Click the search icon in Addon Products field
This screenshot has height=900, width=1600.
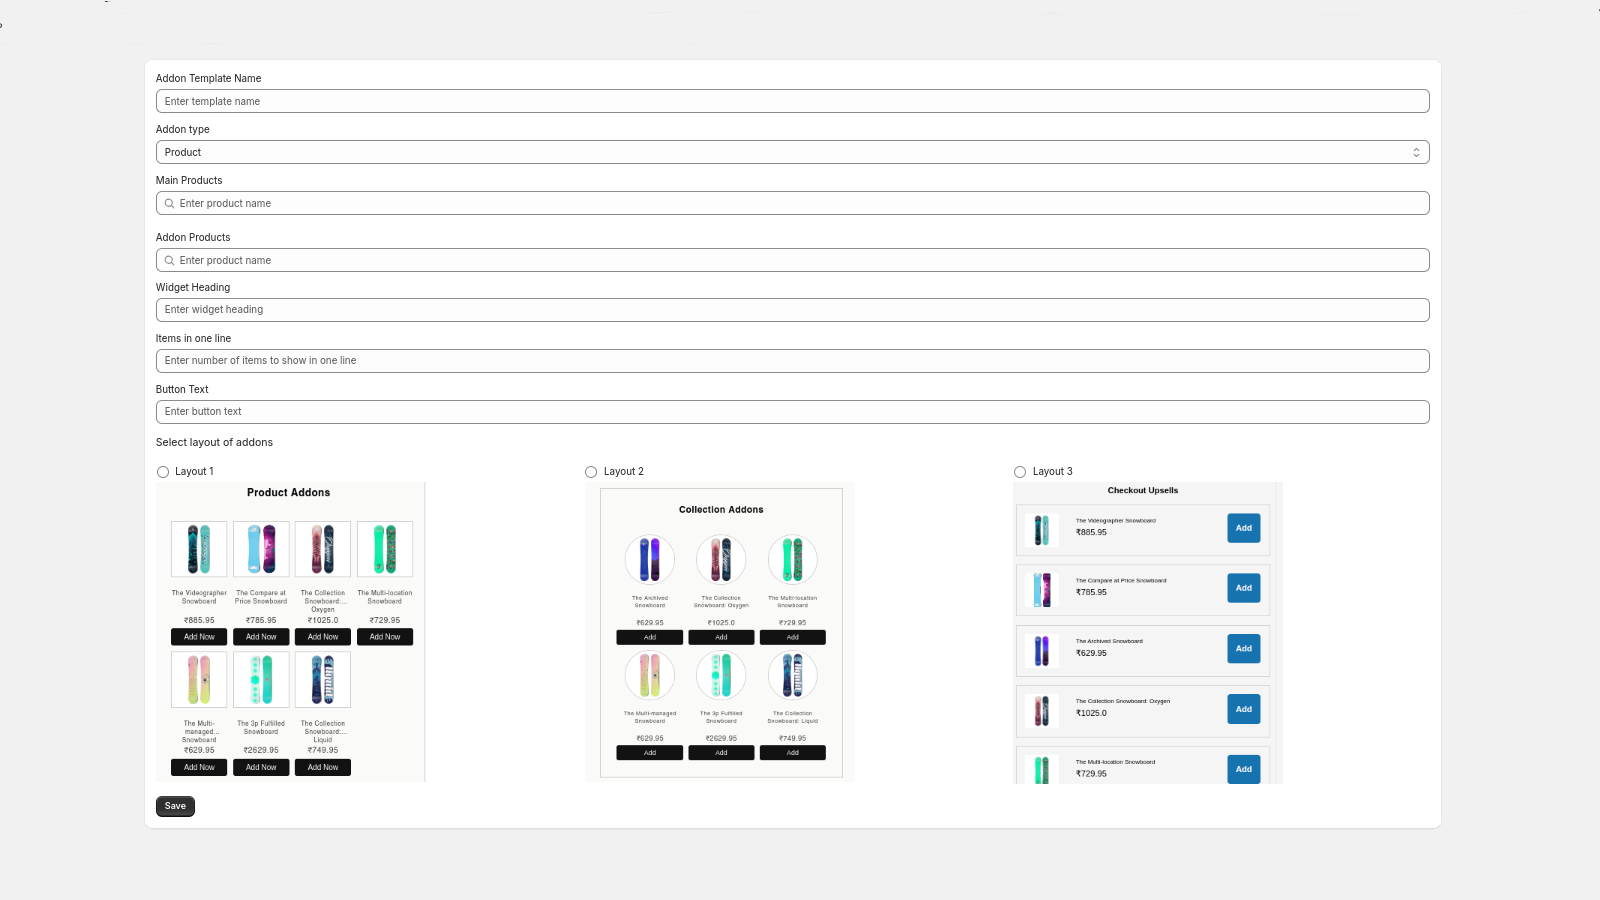[169, 260]
